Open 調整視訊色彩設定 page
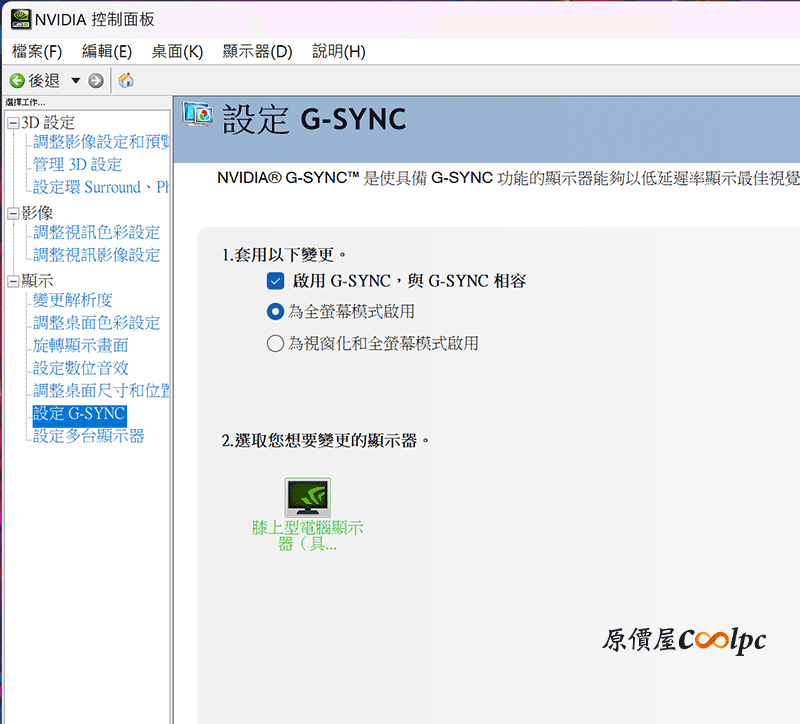 click(96, 232)
